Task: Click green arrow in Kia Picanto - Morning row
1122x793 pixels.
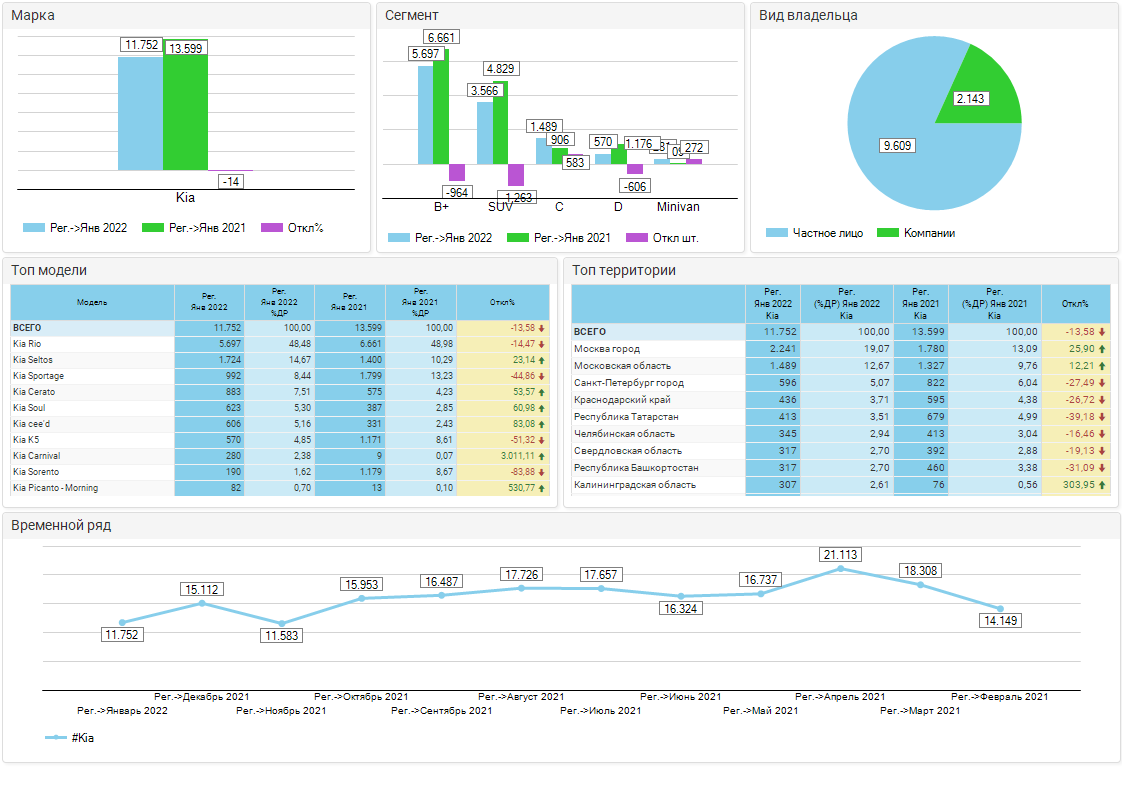Action: [541, 488]
